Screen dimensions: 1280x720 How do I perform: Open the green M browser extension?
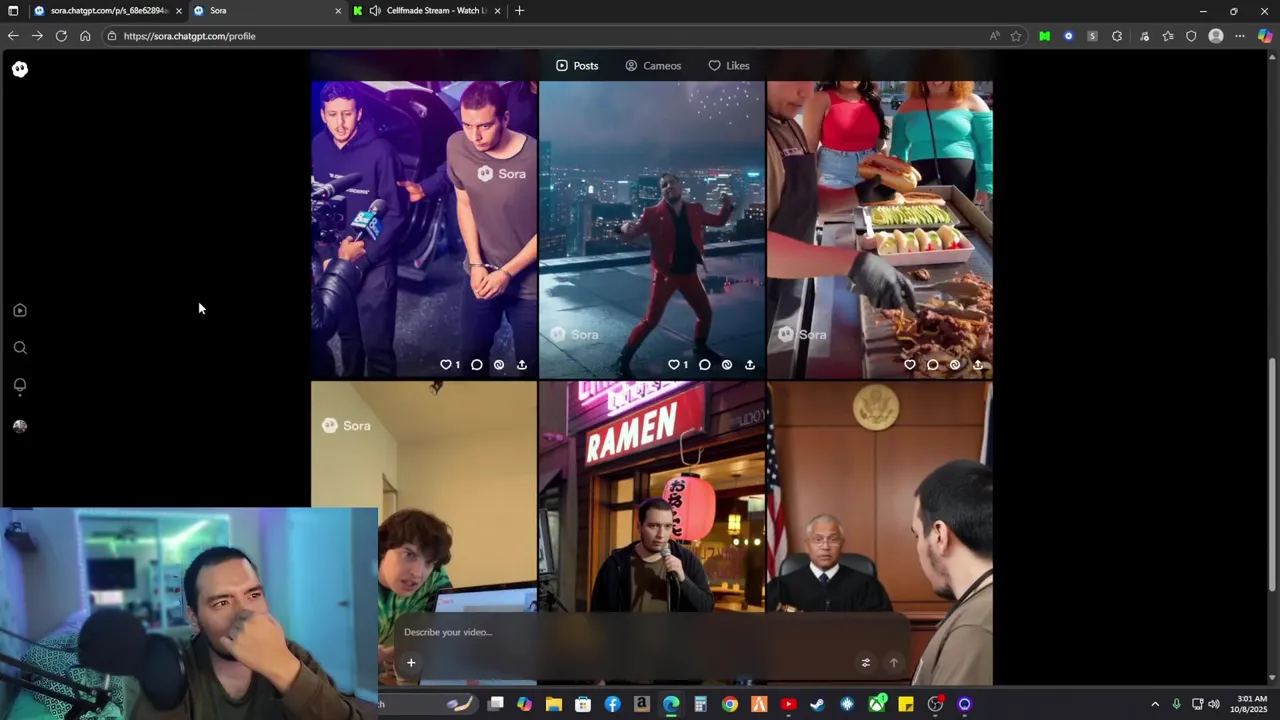(1045, 36)
